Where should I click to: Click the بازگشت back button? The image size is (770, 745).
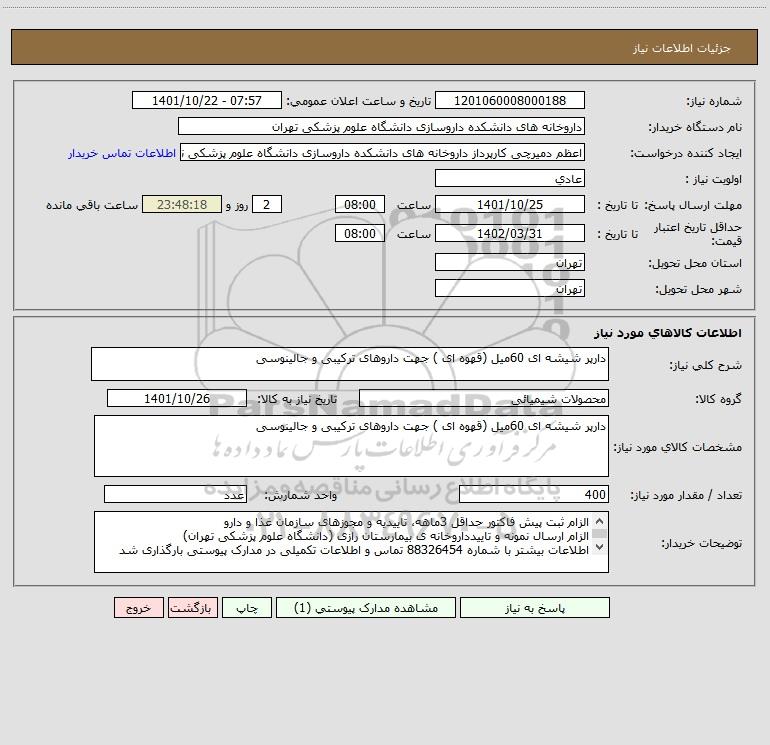191,608
